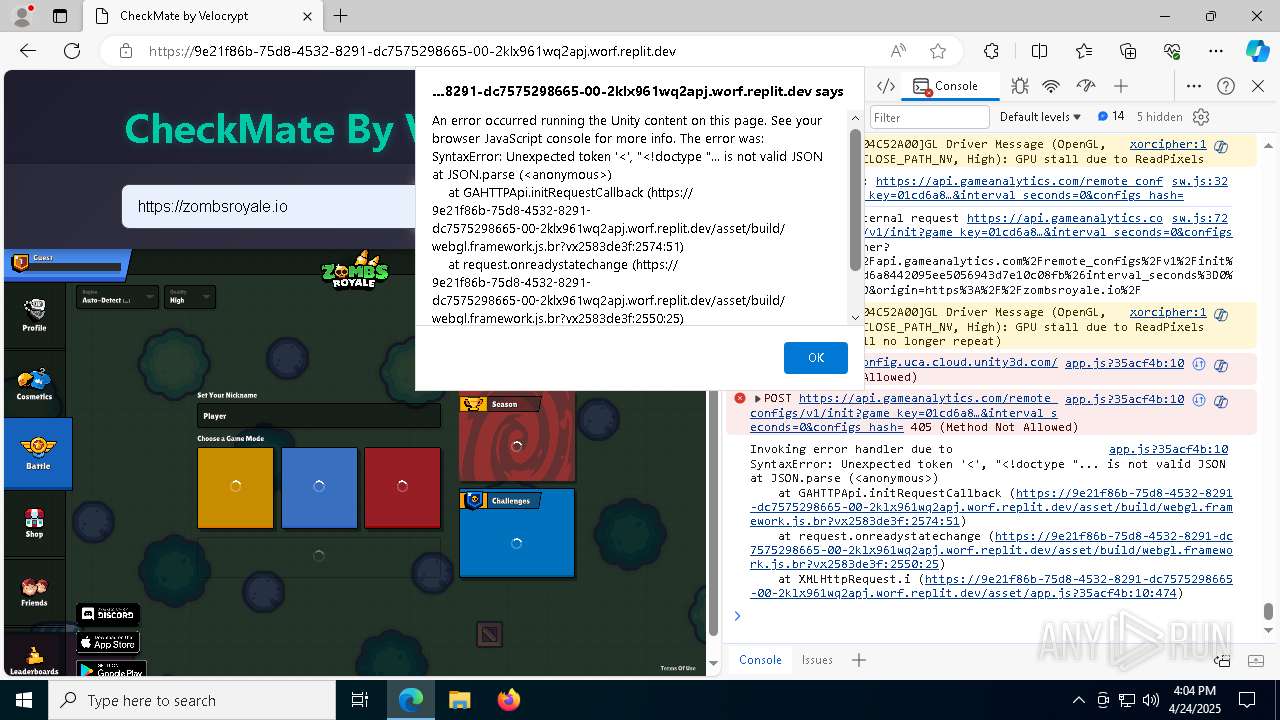Open the Copilot icon in Edge
Viewport: 1280px width, 720px height.
coord(1257,51)
